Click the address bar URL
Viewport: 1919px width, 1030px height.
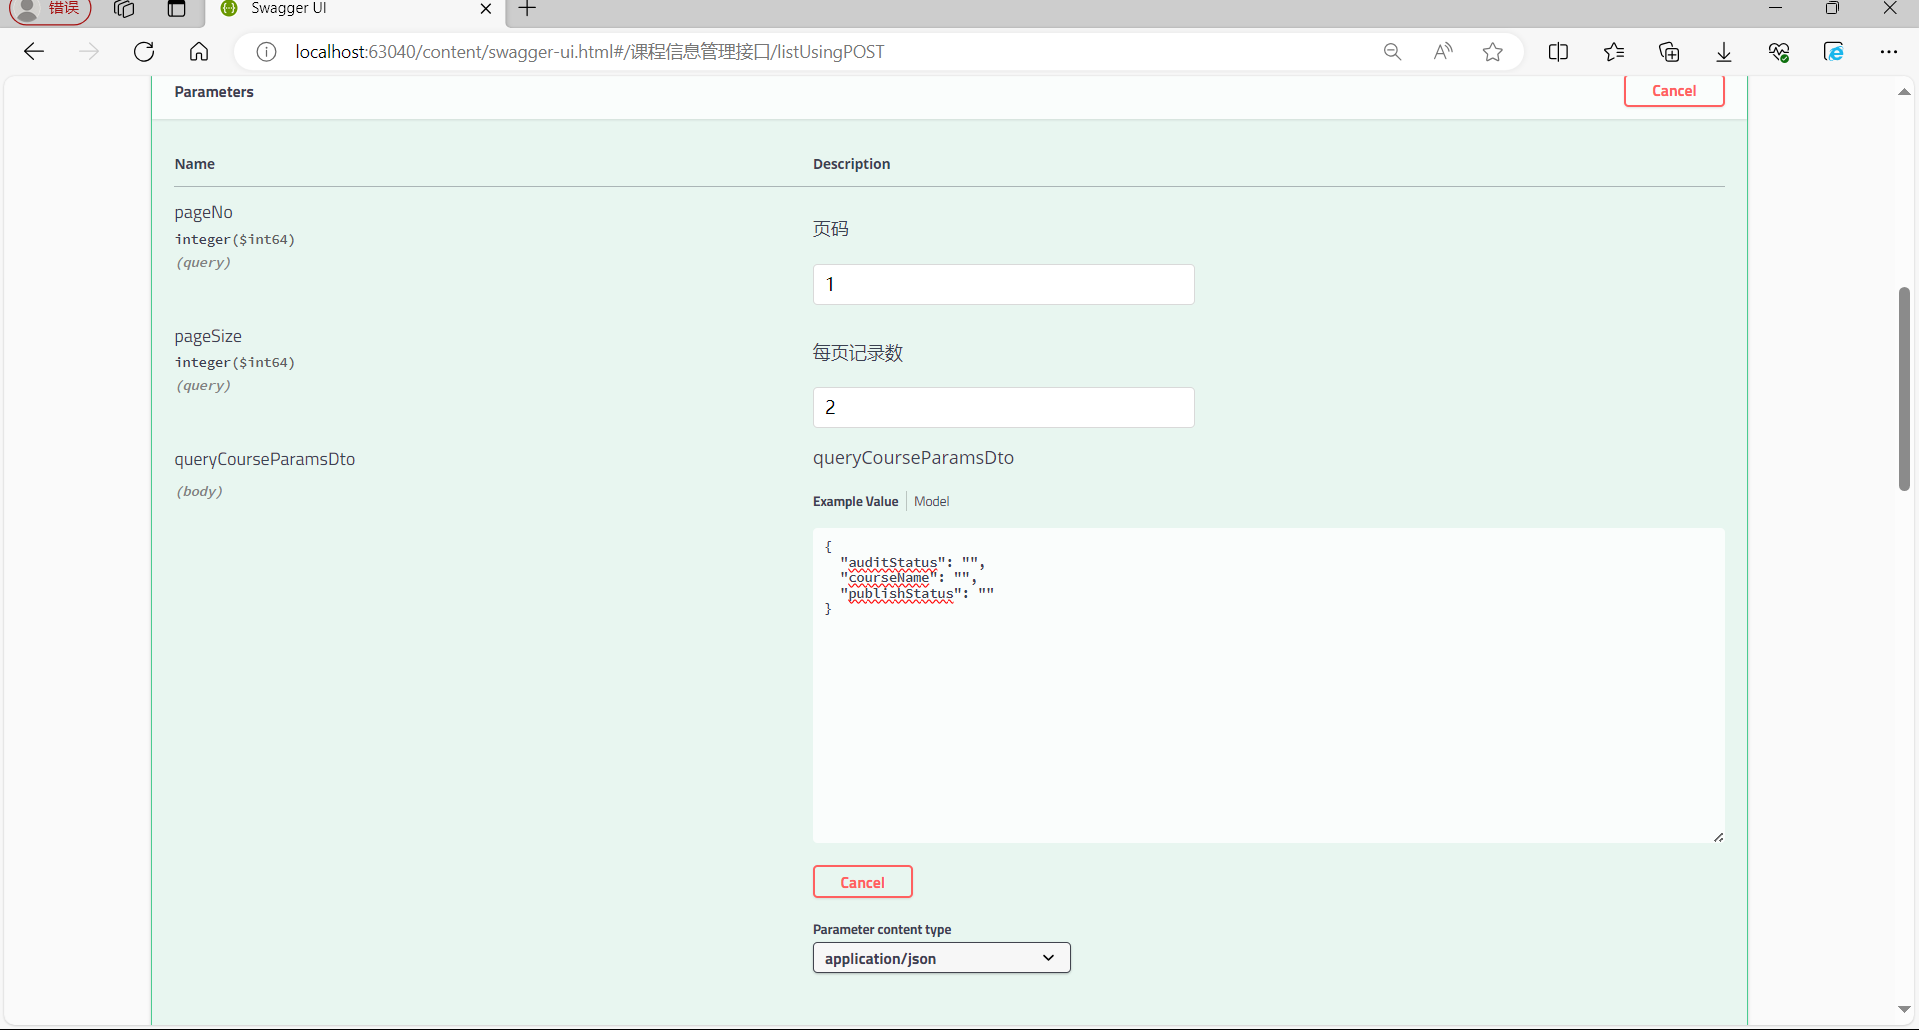(590, 52)
